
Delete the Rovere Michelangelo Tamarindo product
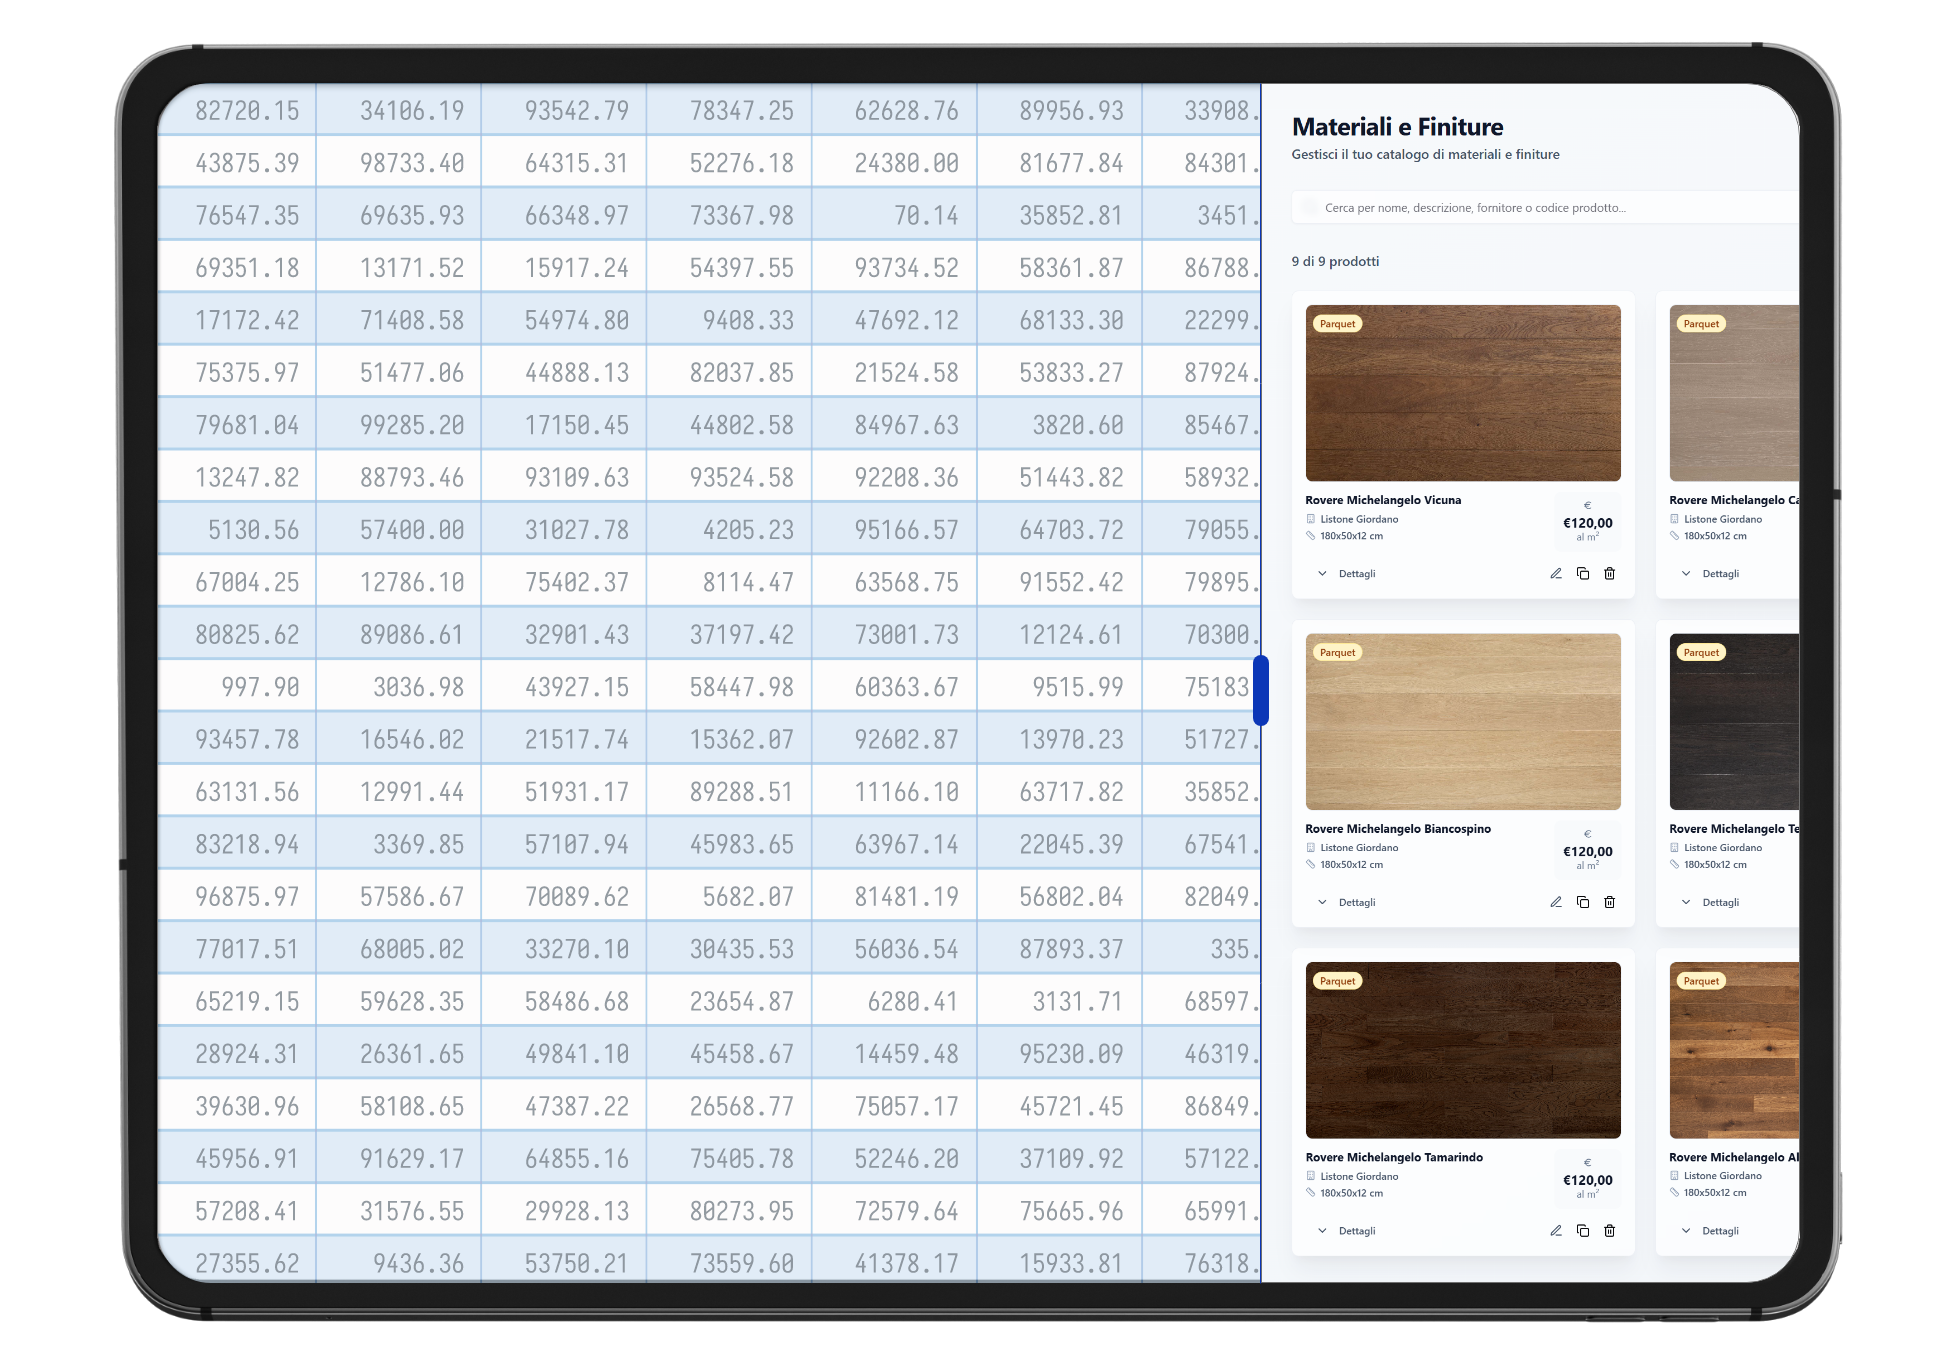(1610, 1231)
